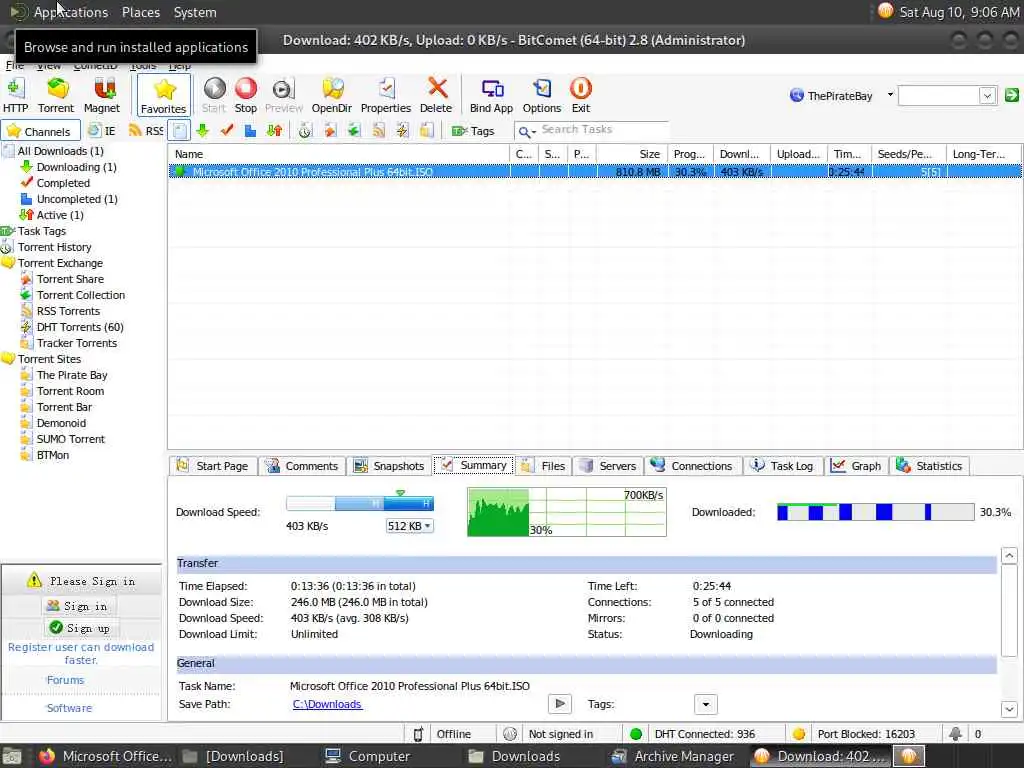Toggle the Favorites panel button
Viewport: 1024px width, 768px height.
point(164,95)
